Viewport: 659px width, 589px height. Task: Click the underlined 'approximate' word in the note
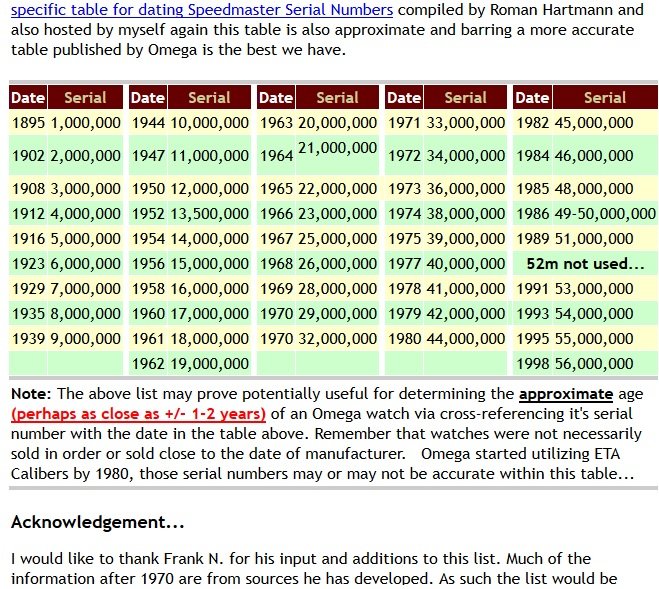point(566,394)
